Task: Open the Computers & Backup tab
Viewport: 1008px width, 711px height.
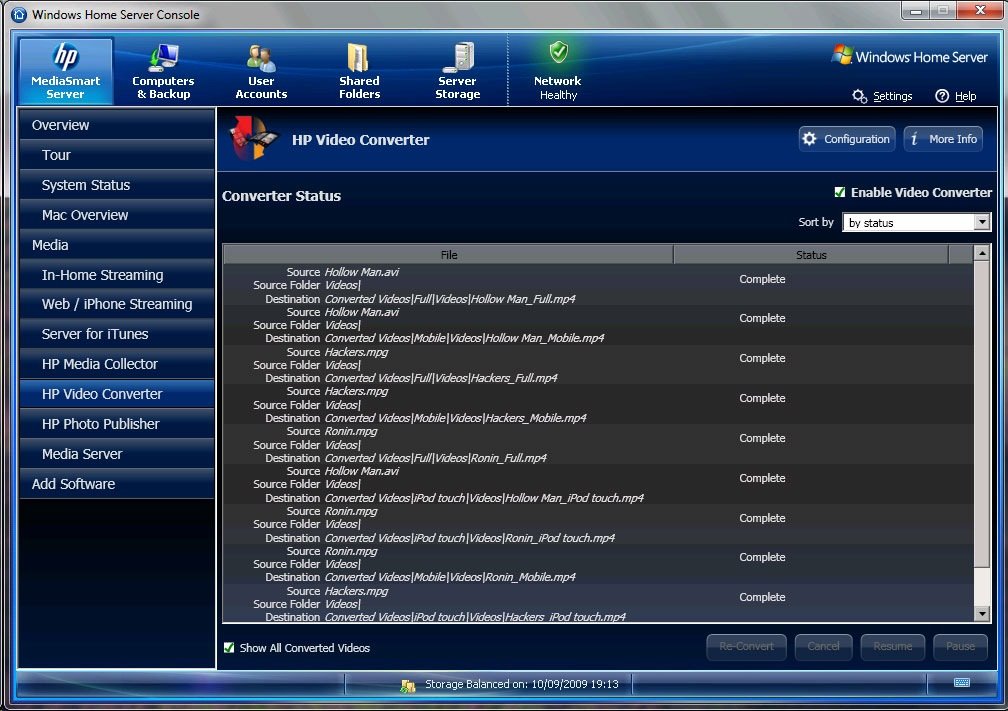Action: click(x=163, y=71)
